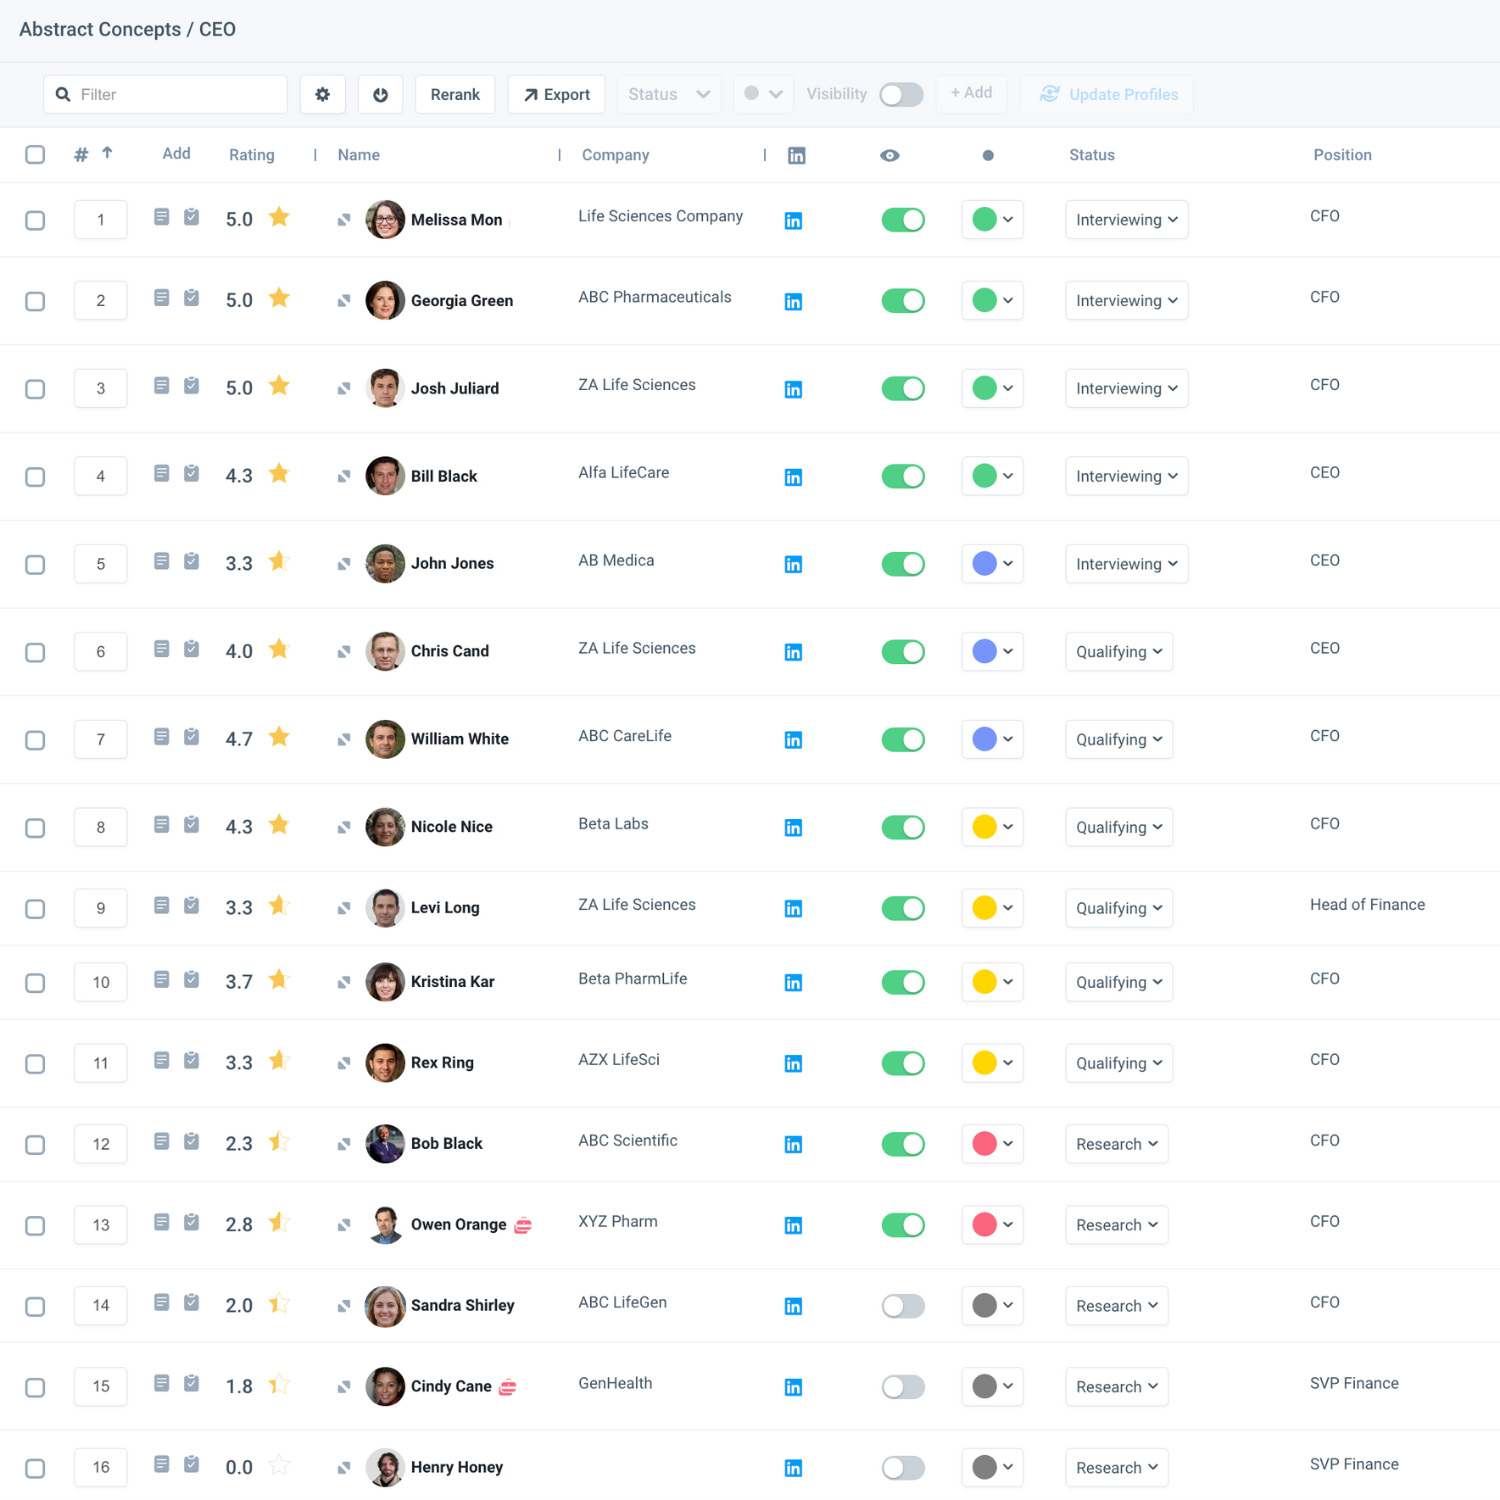The image size is (1500, 1500).
Task: Tick the checkbox for William White's row
Action: pyautogui.click(x=35, y=740)
